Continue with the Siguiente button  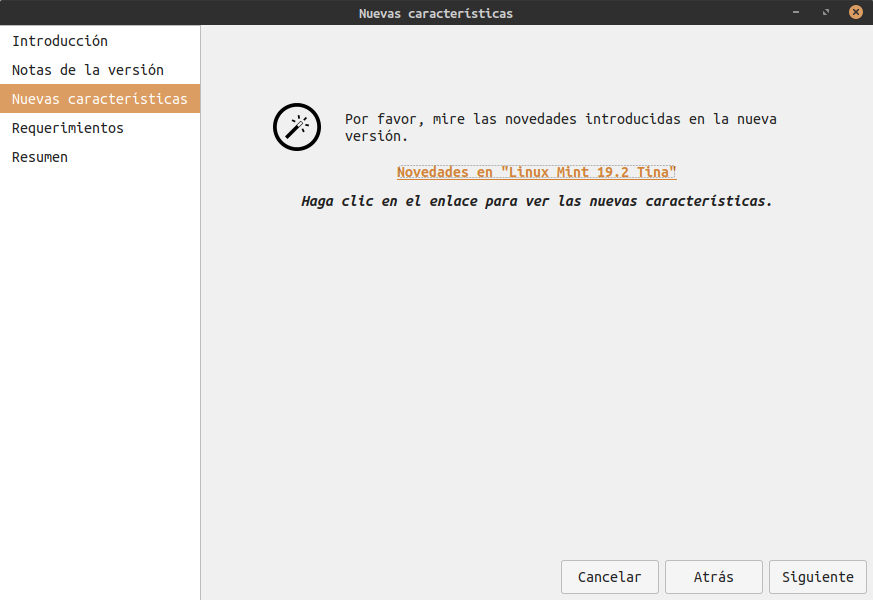pyautogui.click(x=817, y=577)
